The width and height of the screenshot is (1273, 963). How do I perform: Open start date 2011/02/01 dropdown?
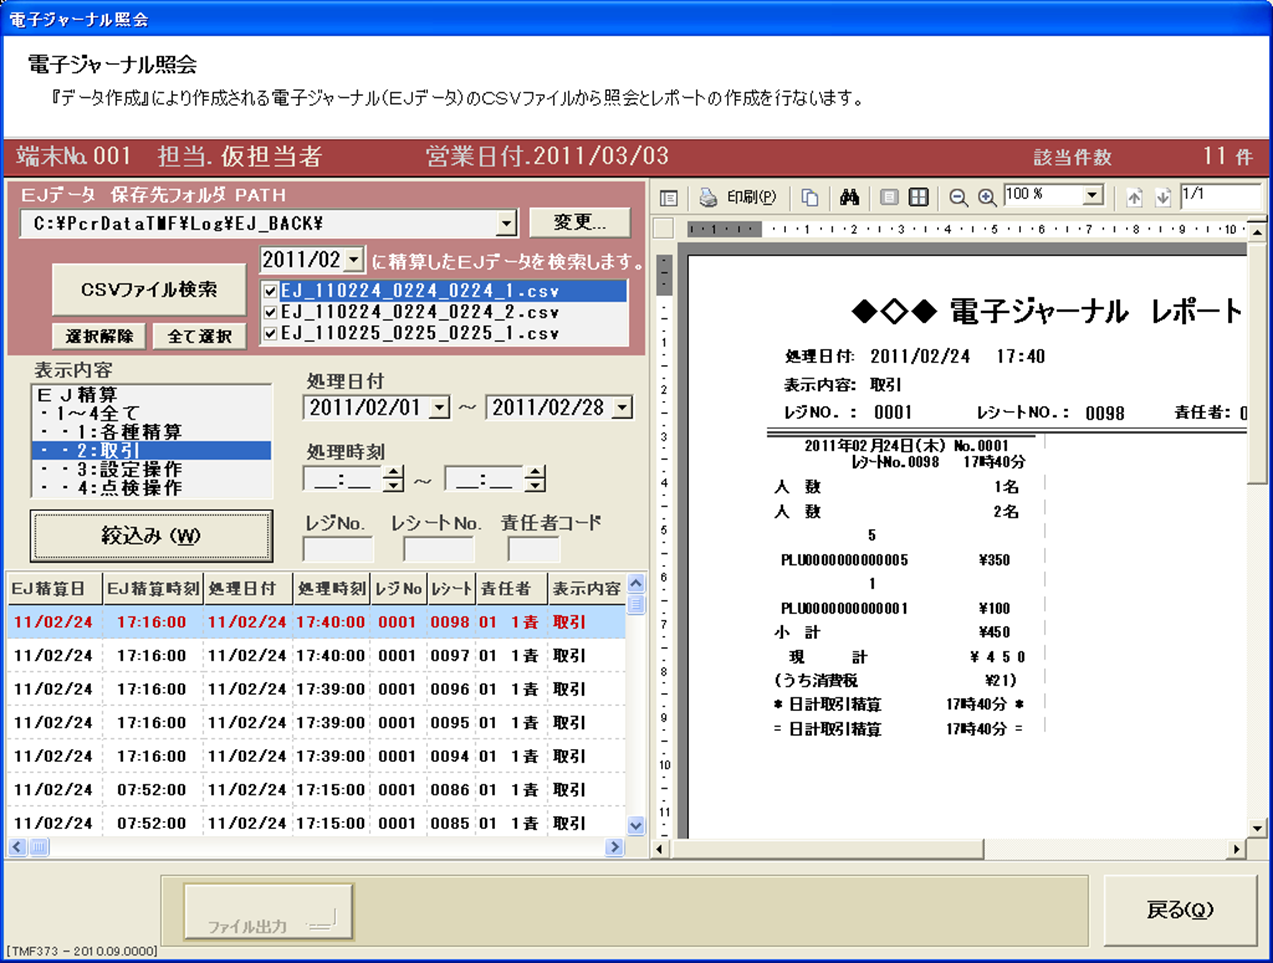(439, 407)
